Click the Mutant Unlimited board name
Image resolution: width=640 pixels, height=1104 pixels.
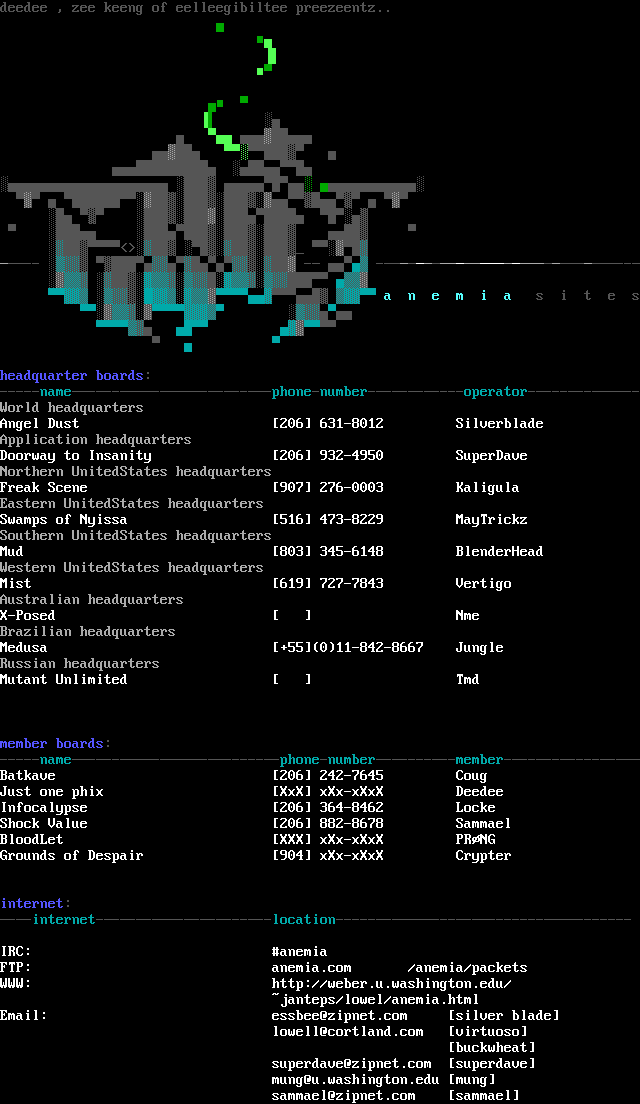pos(64,680)
